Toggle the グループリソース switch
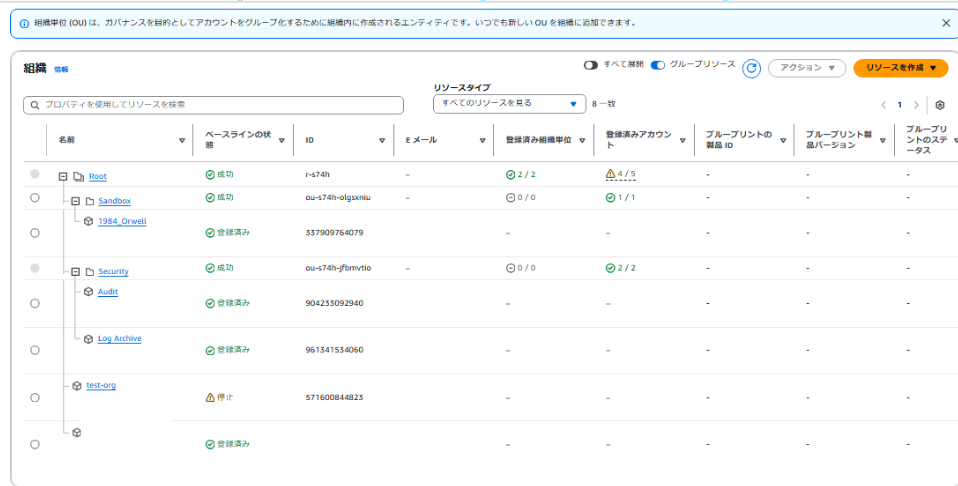 pyautogui.click(x=657, y=65)
